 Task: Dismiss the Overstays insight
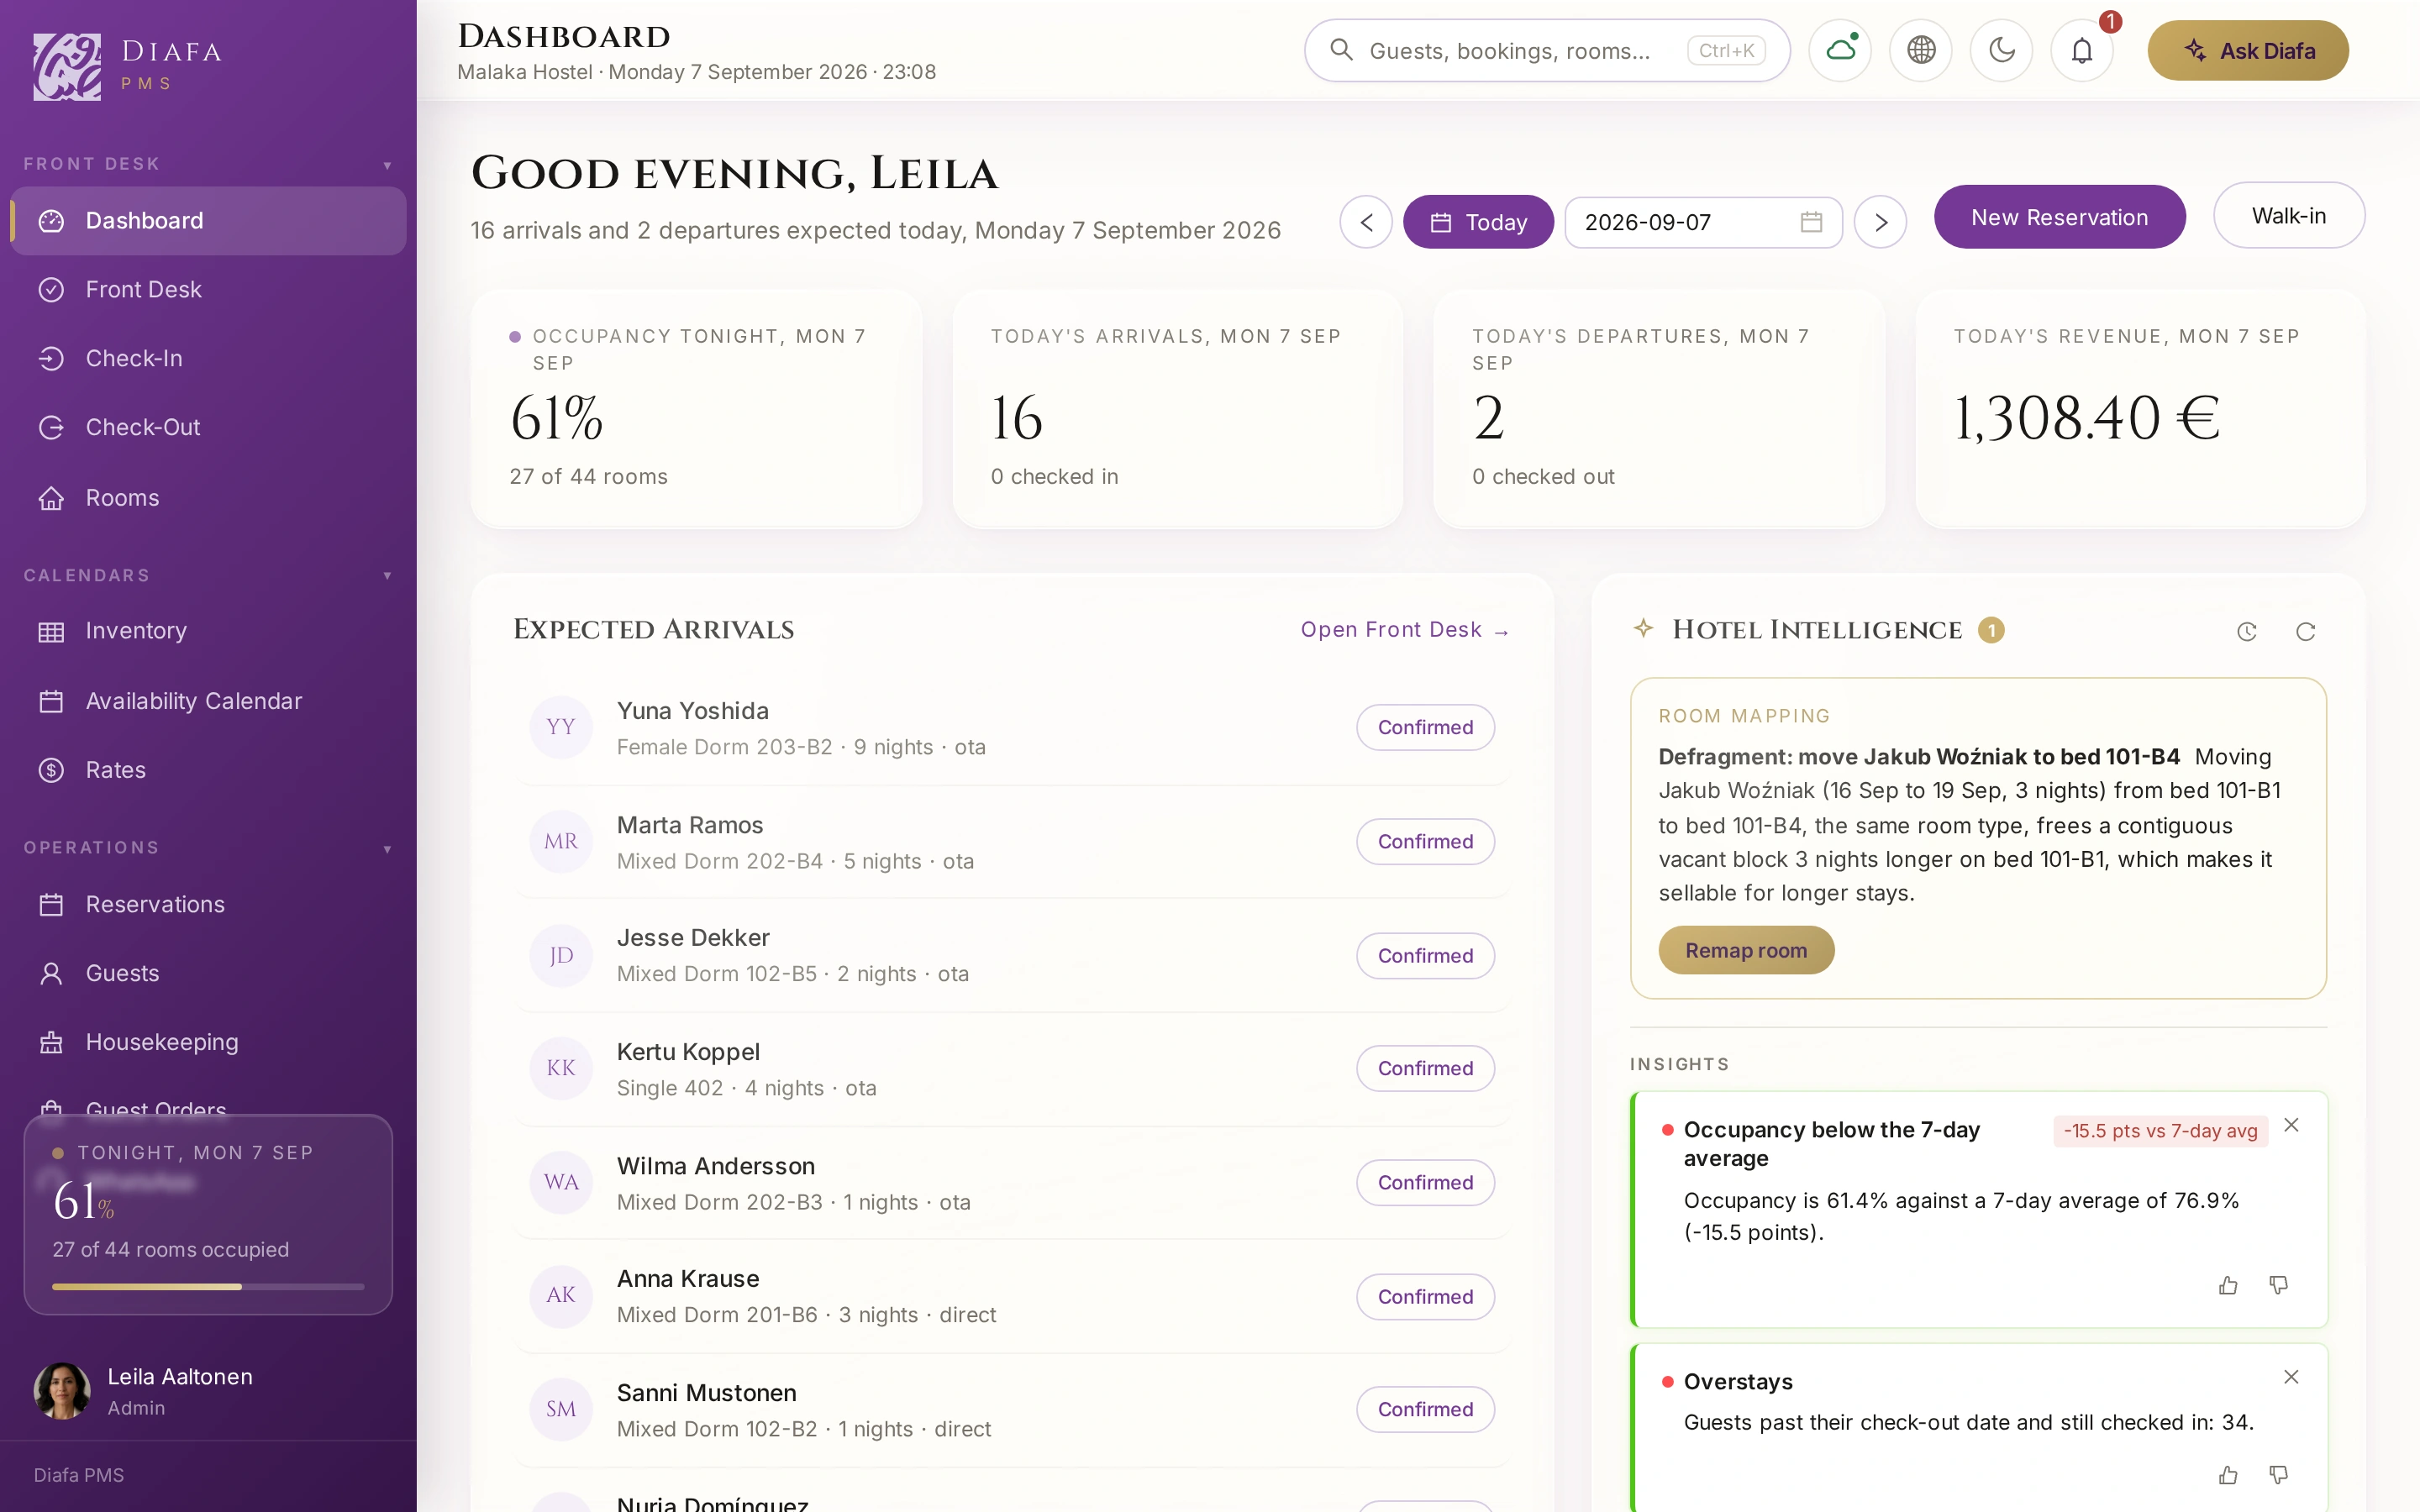pyautogui.click(x=2292, y=1377)
